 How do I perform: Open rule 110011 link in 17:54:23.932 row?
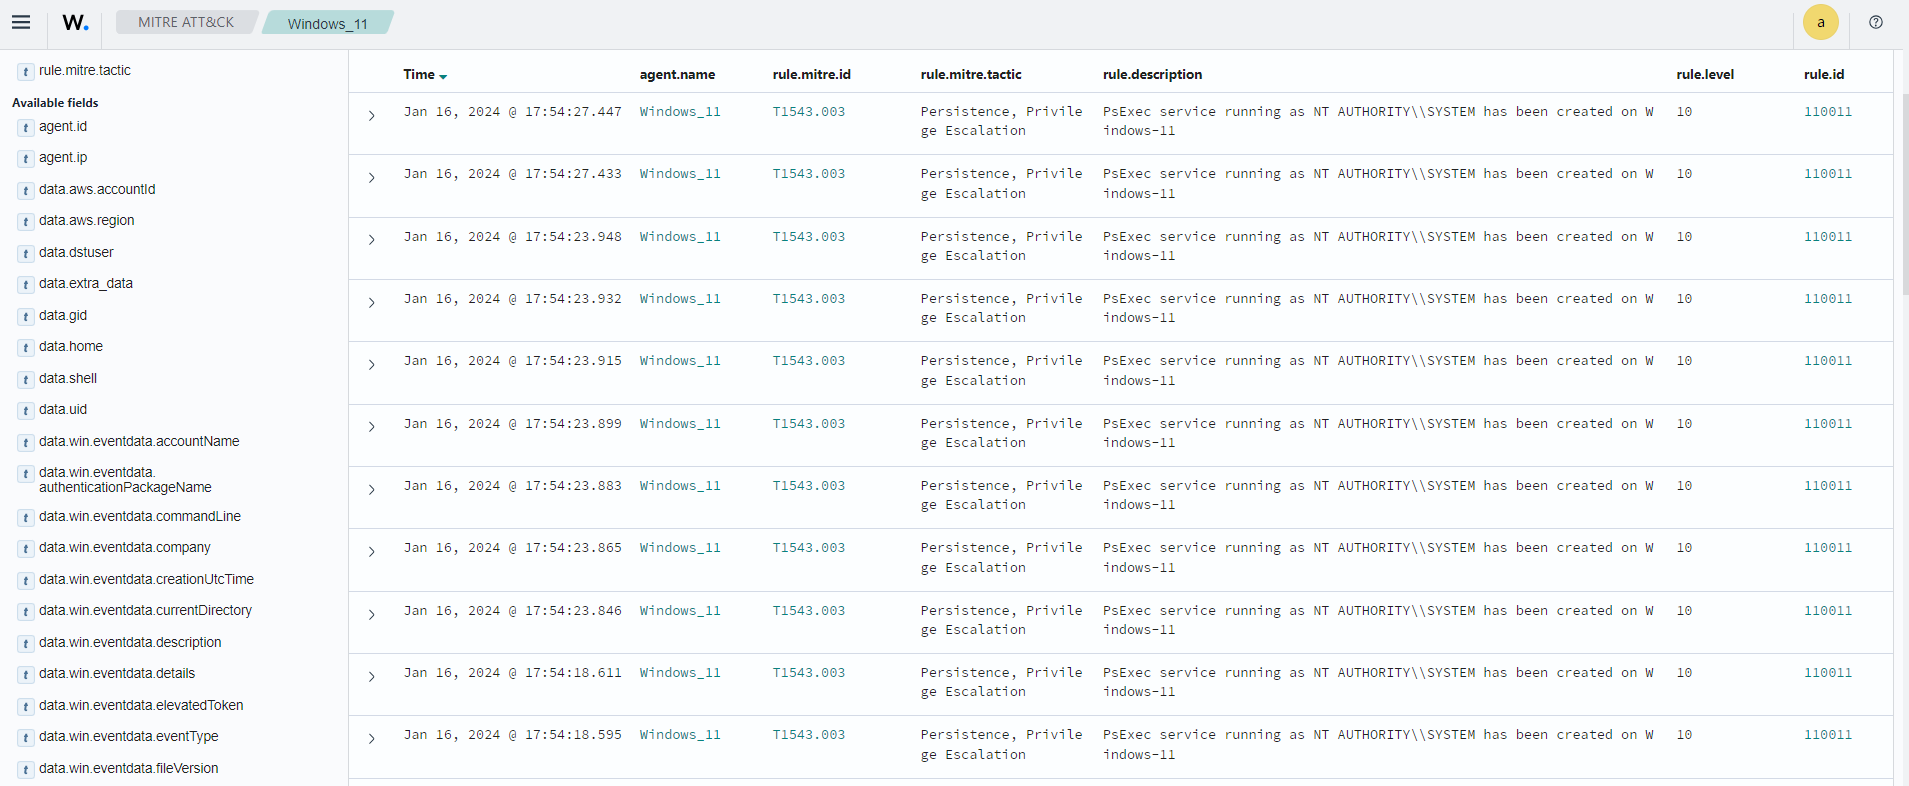tap(1828, 299)
